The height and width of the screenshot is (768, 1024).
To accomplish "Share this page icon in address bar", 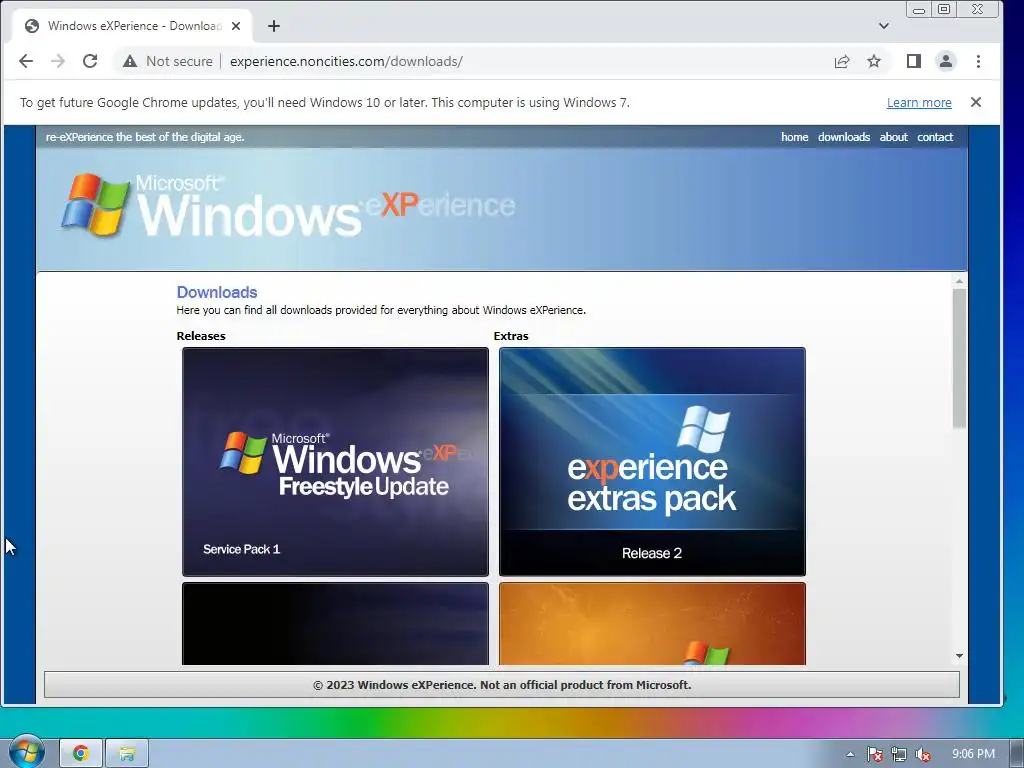I will point(842,61).
